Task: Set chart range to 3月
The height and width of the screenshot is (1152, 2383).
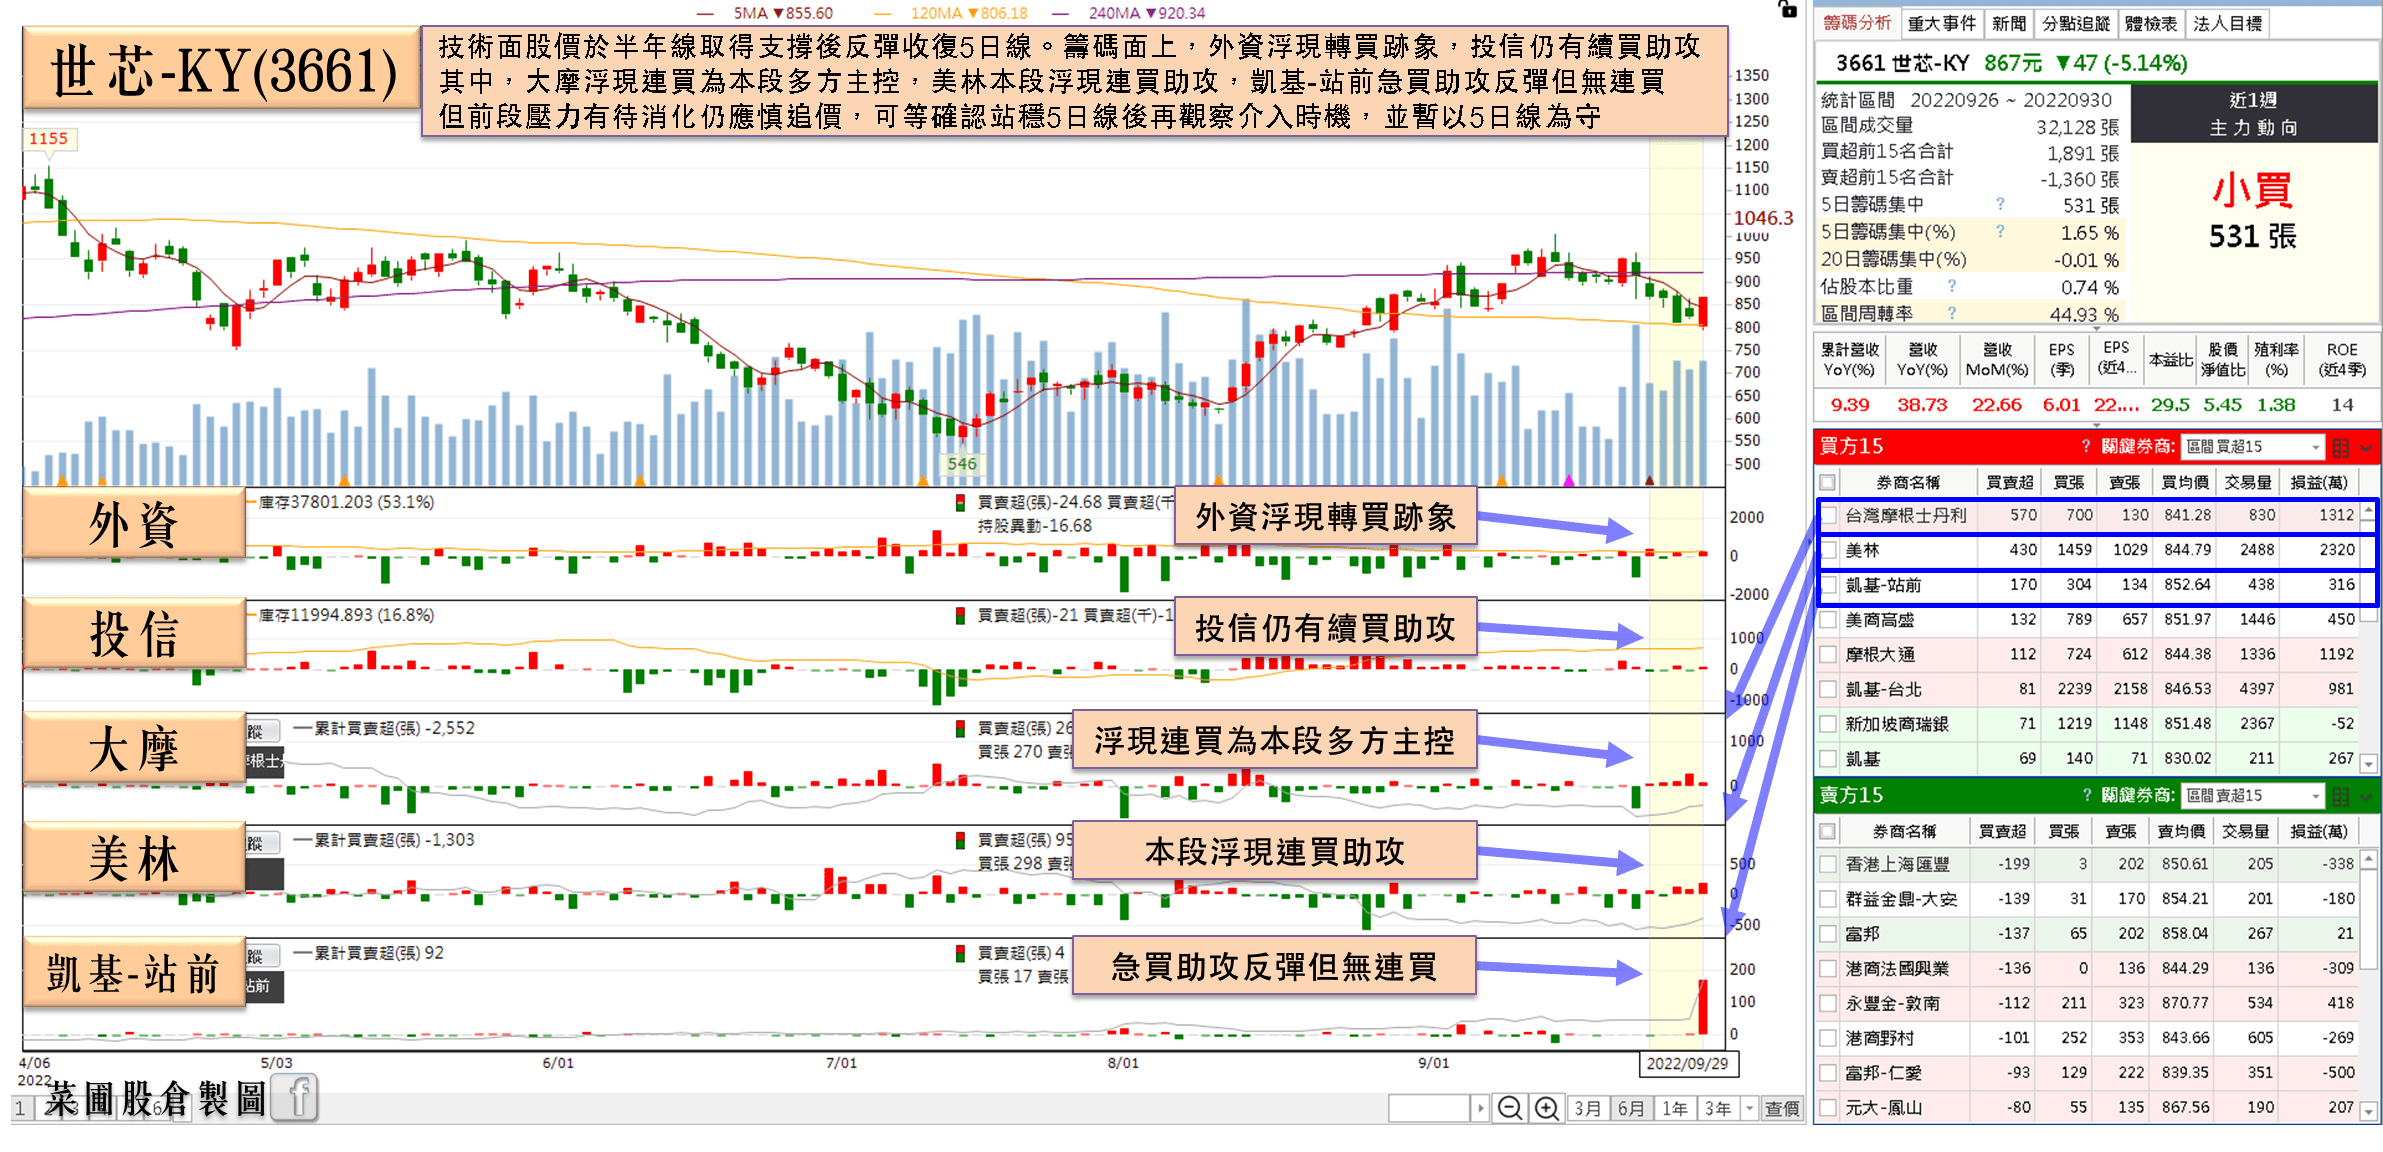Action: pyautogui.click(x=1587, y=1108)
